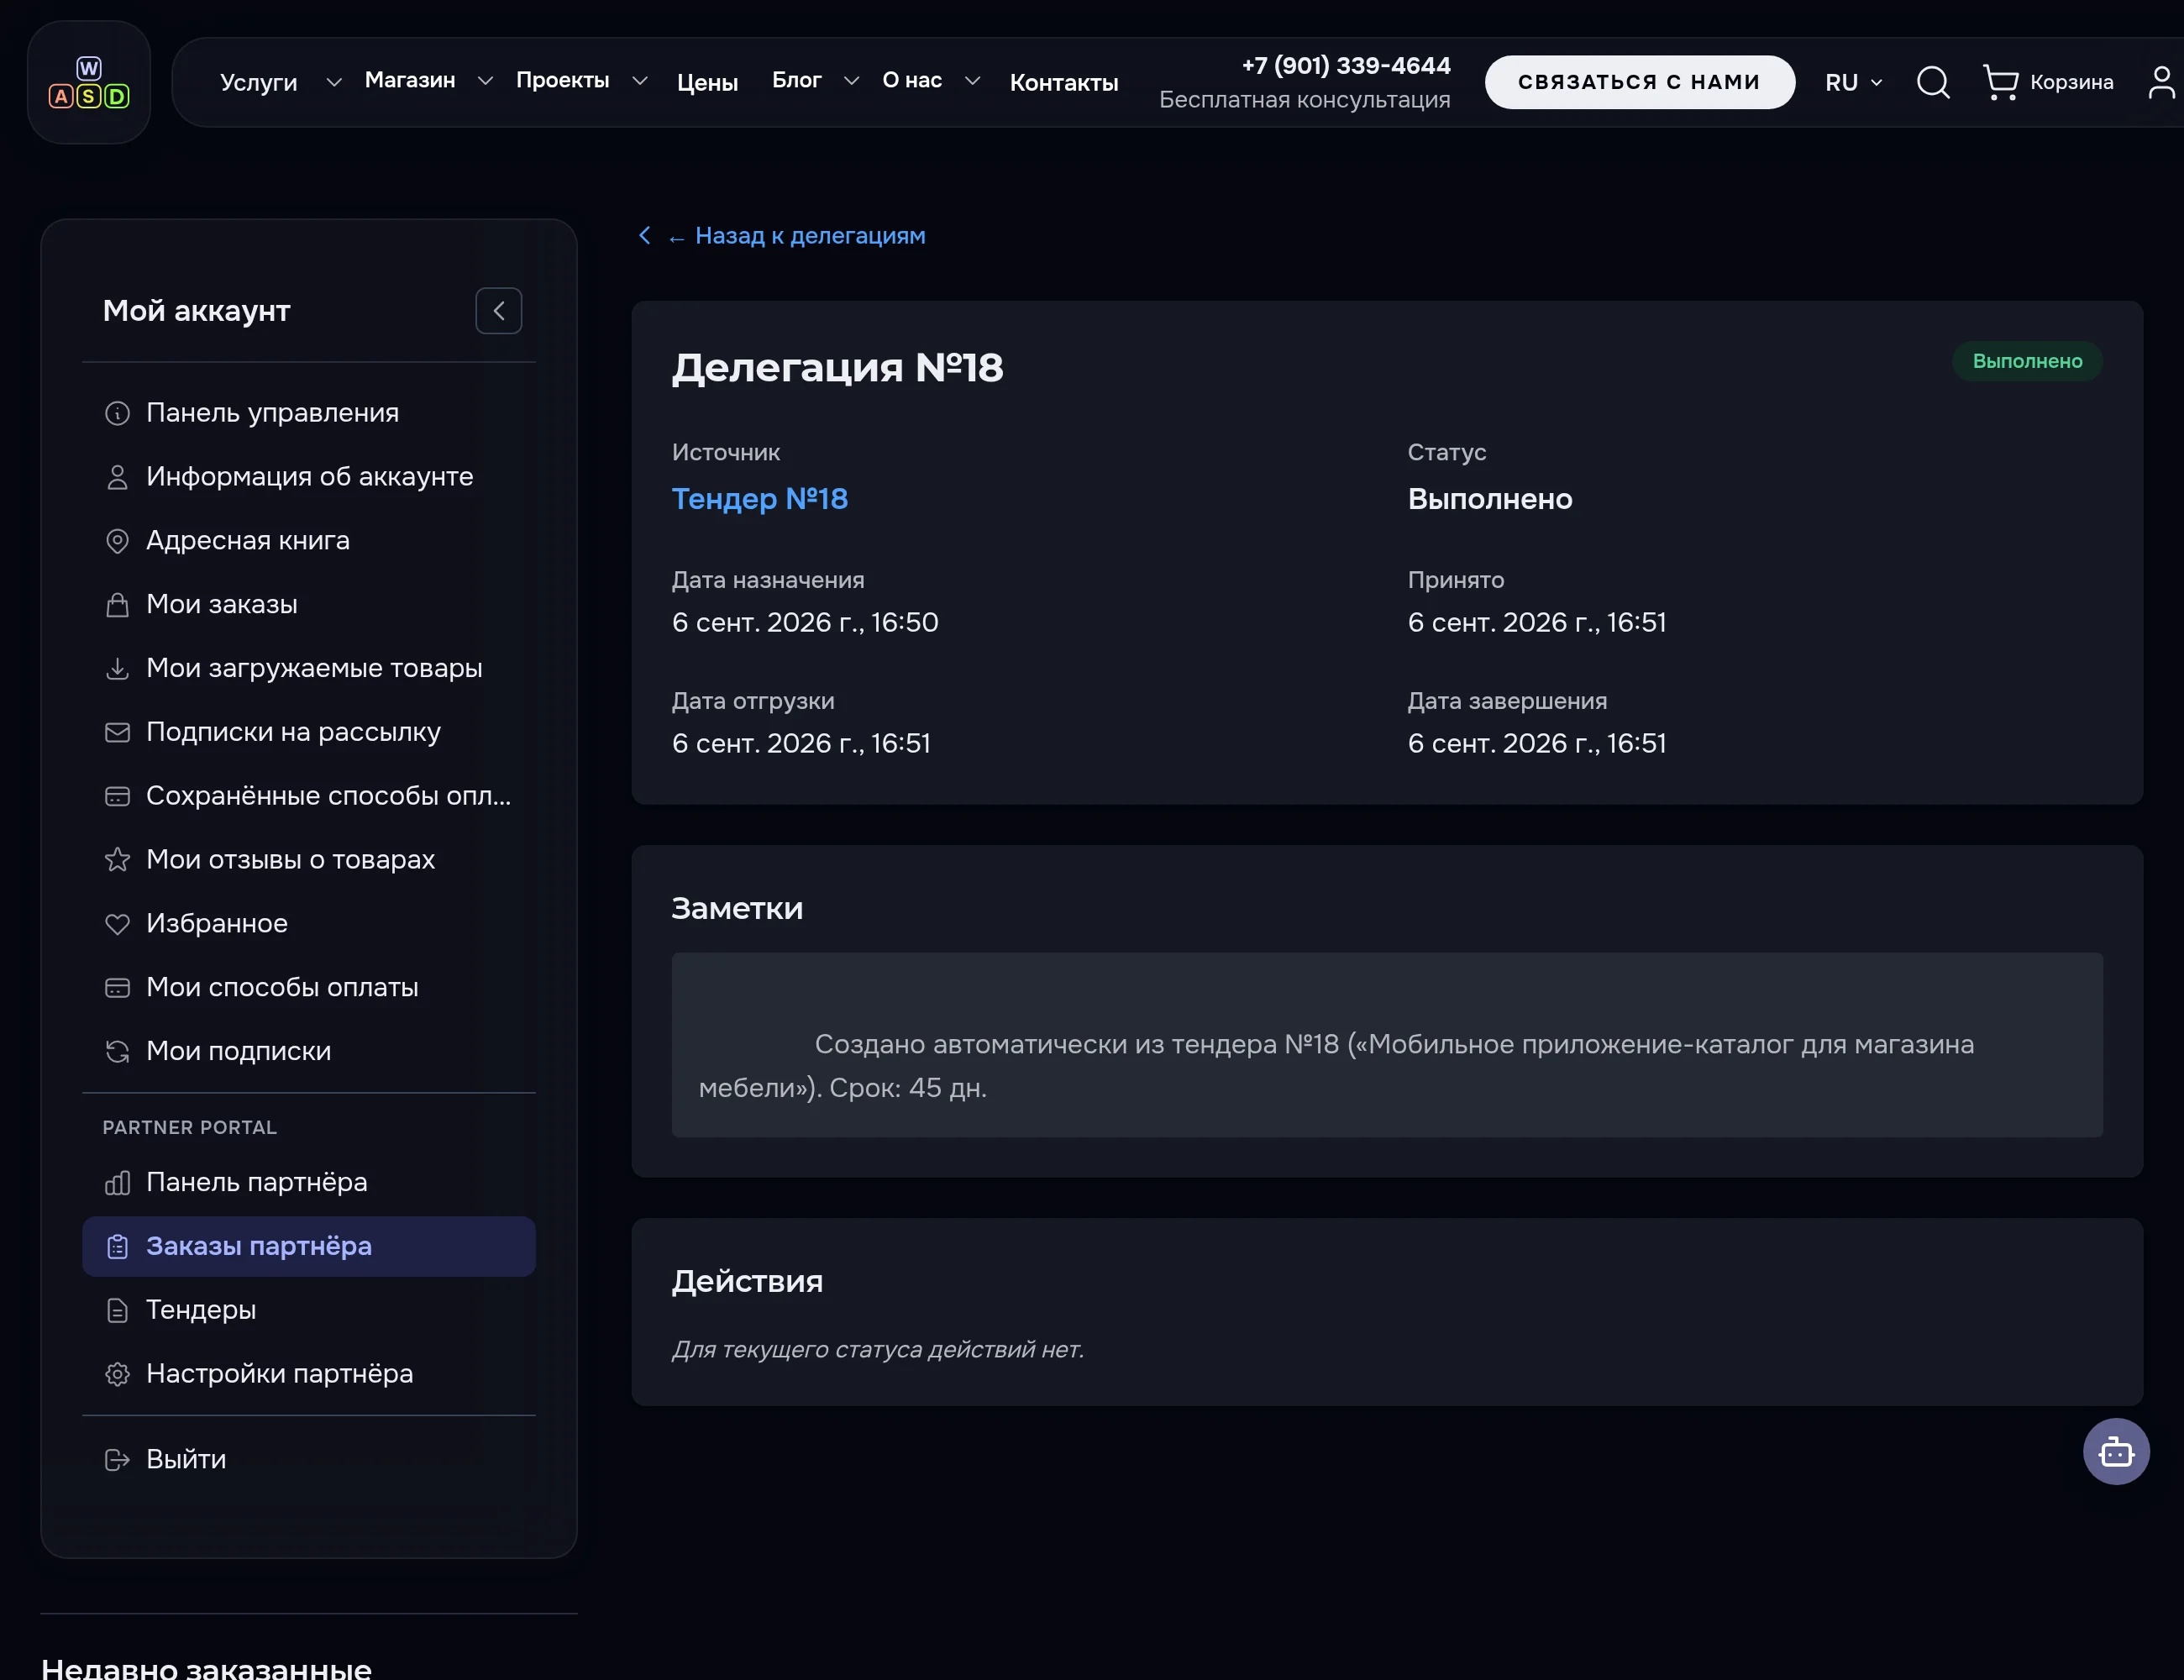This screenshot has height=1680, width=2184.
Task: Open the RU language selector
Action: click(x=1853, y=82)
